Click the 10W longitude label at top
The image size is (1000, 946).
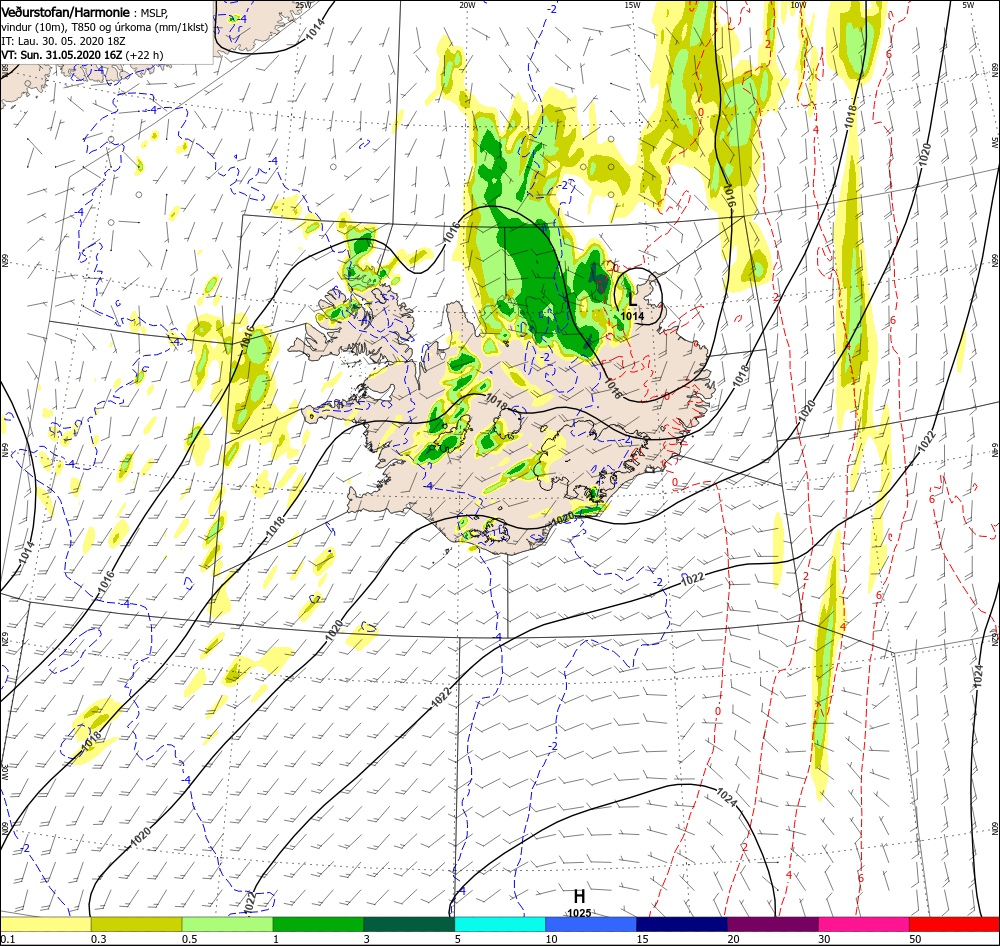coord(798,5)
